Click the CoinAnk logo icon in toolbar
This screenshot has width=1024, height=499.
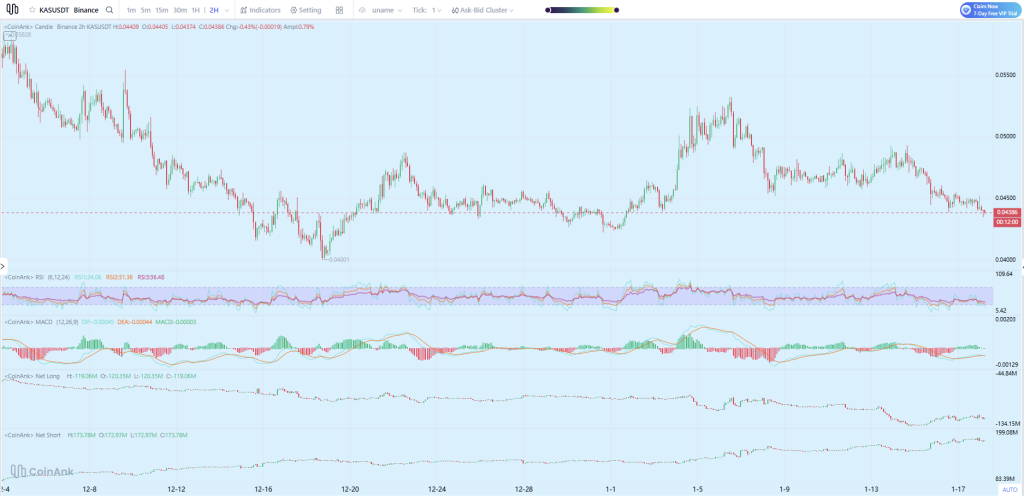(x=11, y=10)
